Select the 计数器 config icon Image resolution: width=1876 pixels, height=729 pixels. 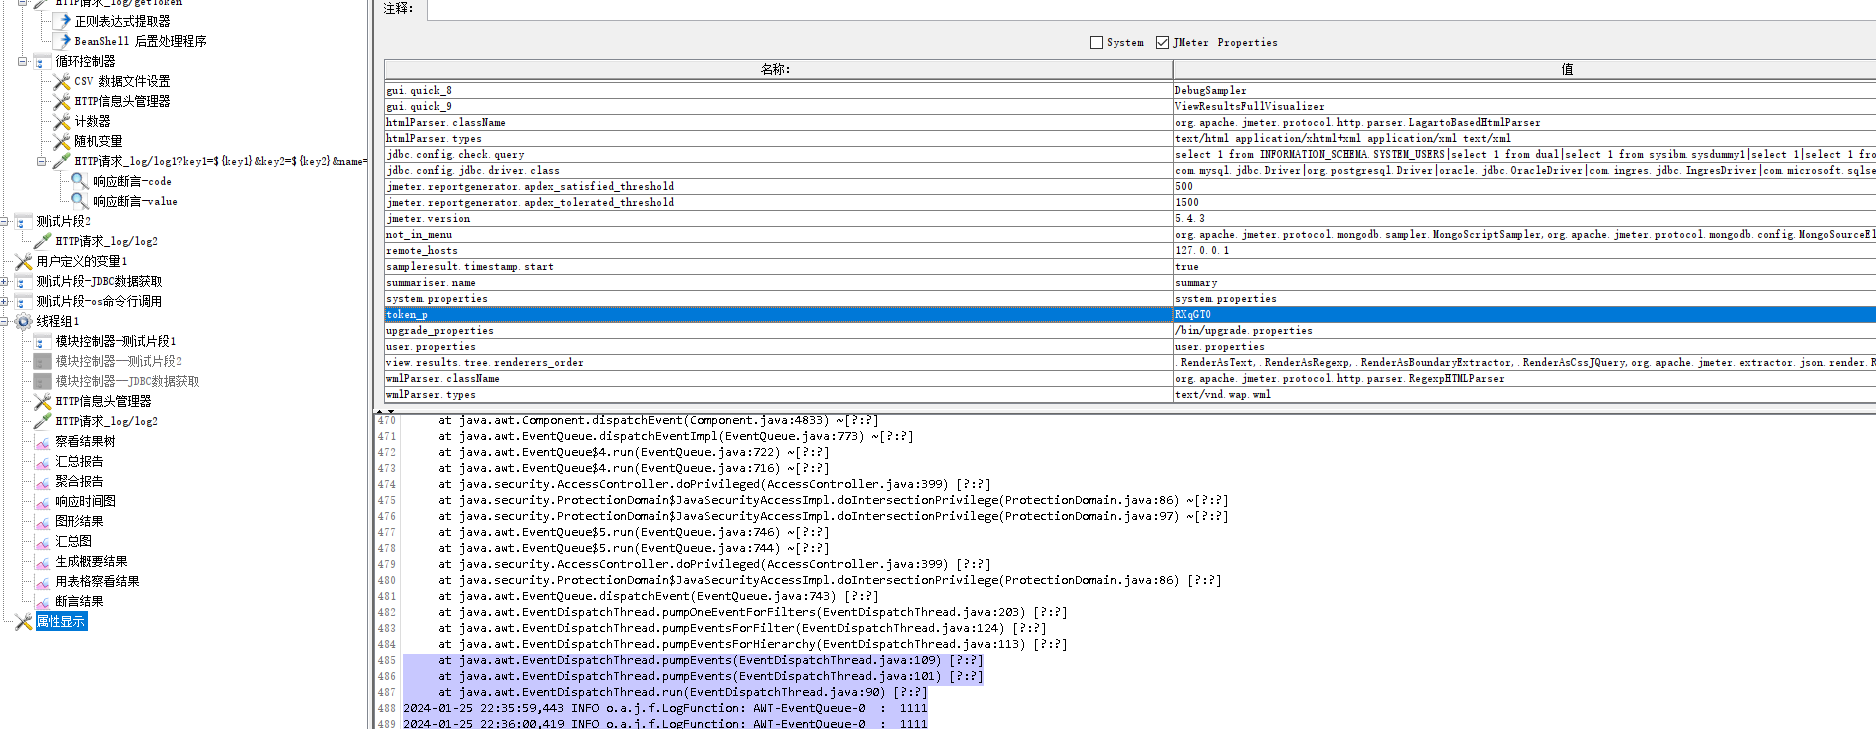pyautogui.click(x=62, y=121)
